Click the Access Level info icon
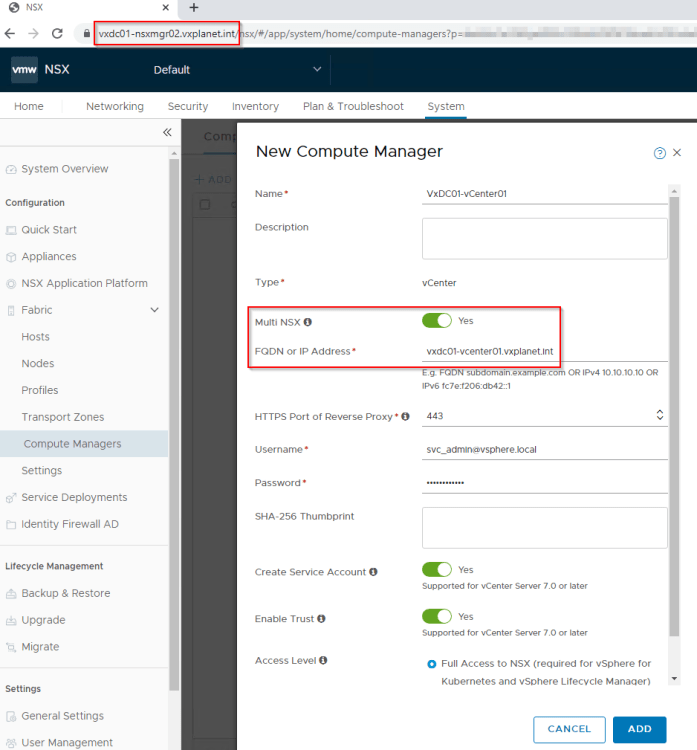This screenshot has height=750, width=697. tap(323, 660)
